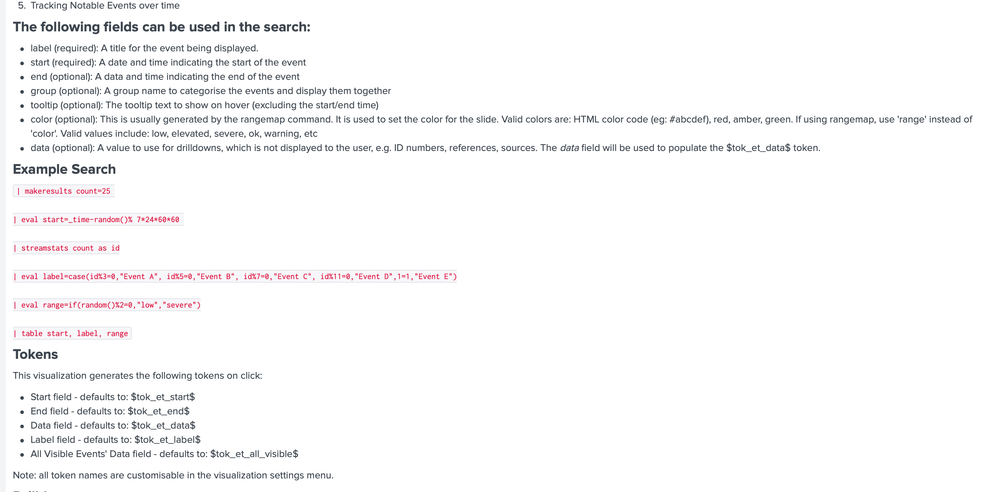Click the 'Tokens' section heading

pyautogui.click(x=35, y=354)
